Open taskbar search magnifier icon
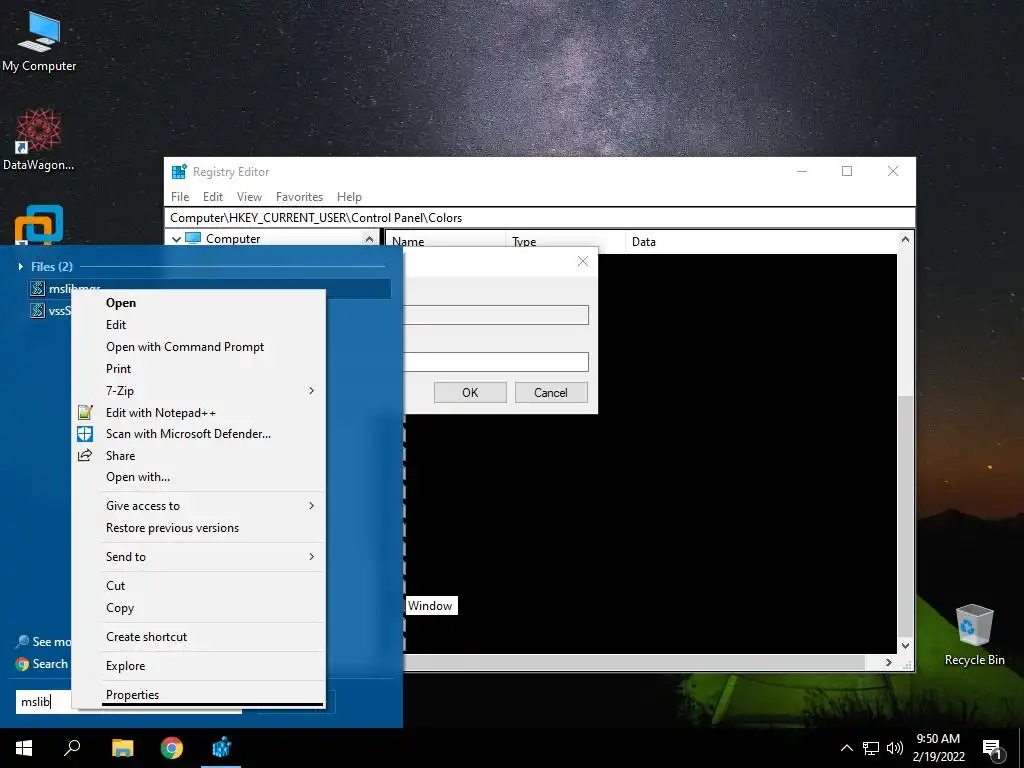The image size is (1024, 768). [72, 748]
